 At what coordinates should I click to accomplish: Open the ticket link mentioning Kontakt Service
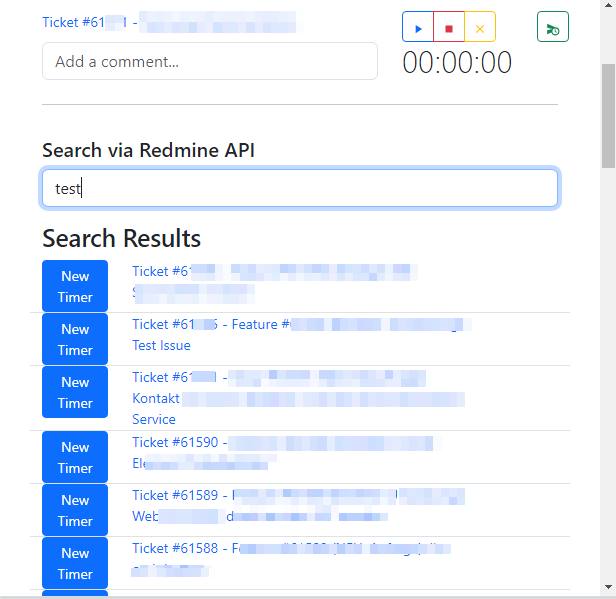(x=299, y=398)
